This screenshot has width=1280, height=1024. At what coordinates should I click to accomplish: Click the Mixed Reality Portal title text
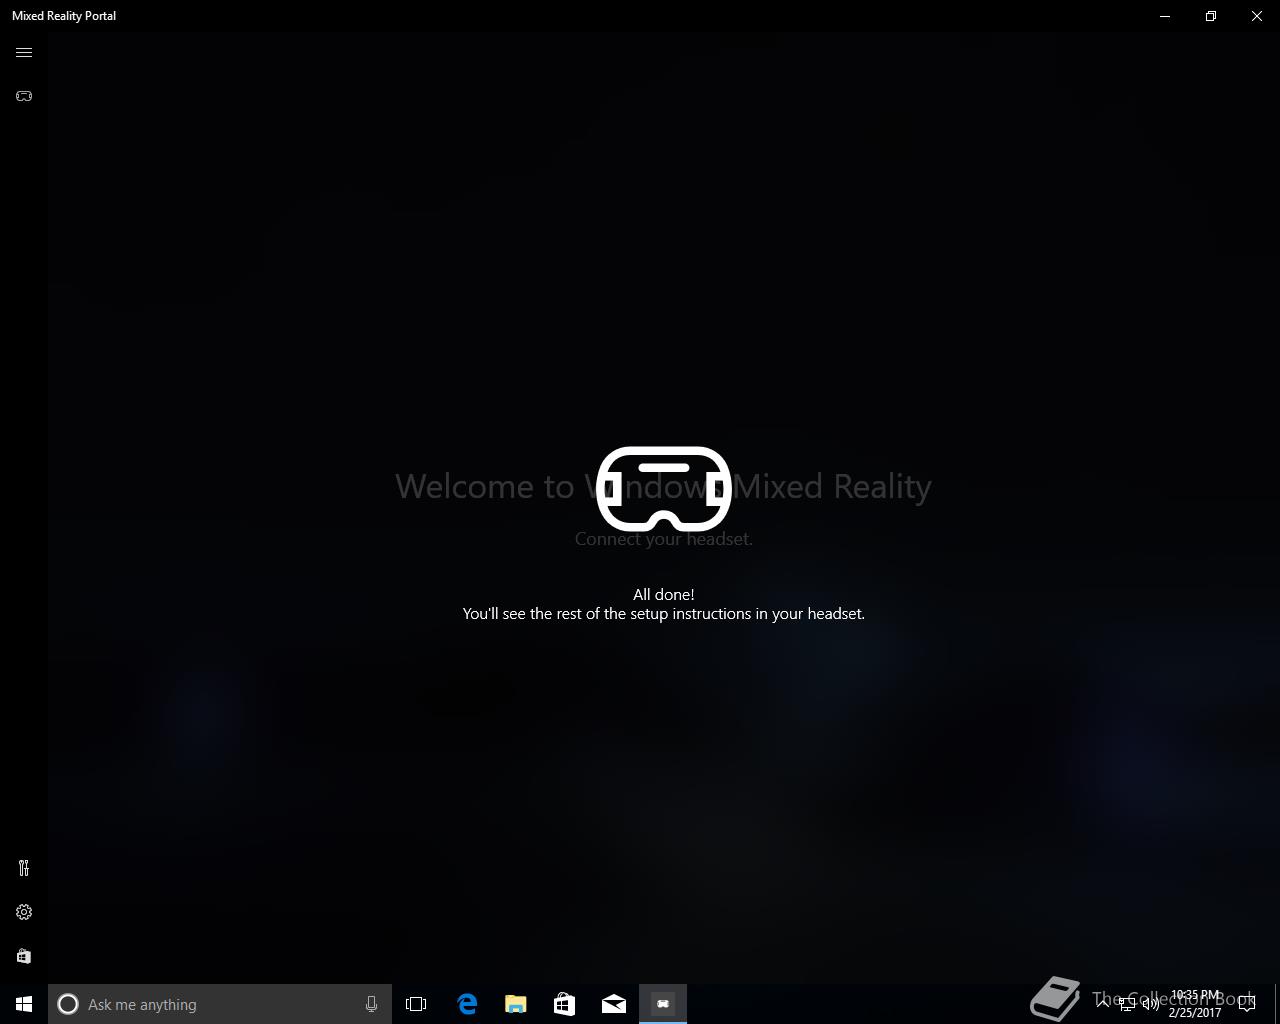click(x=64, y=16)
